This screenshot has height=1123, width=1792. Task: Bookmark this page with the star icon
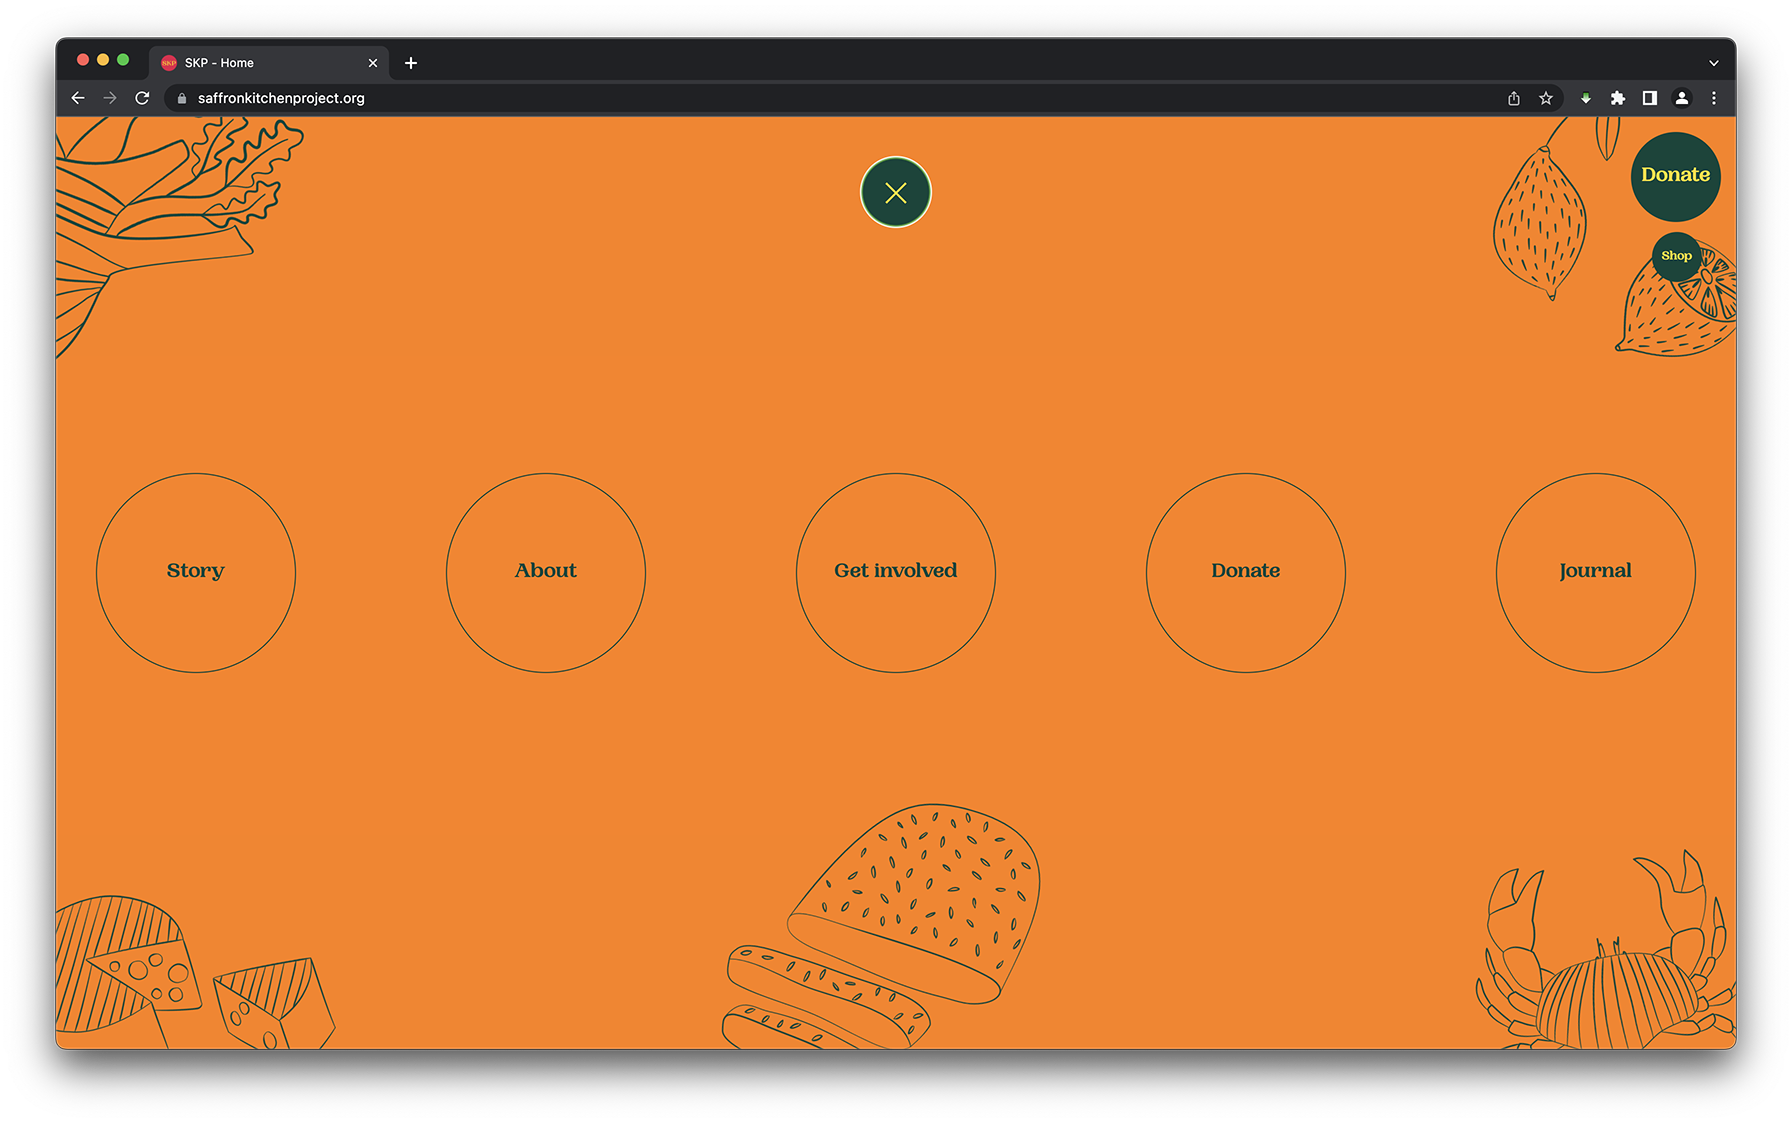1546,98
